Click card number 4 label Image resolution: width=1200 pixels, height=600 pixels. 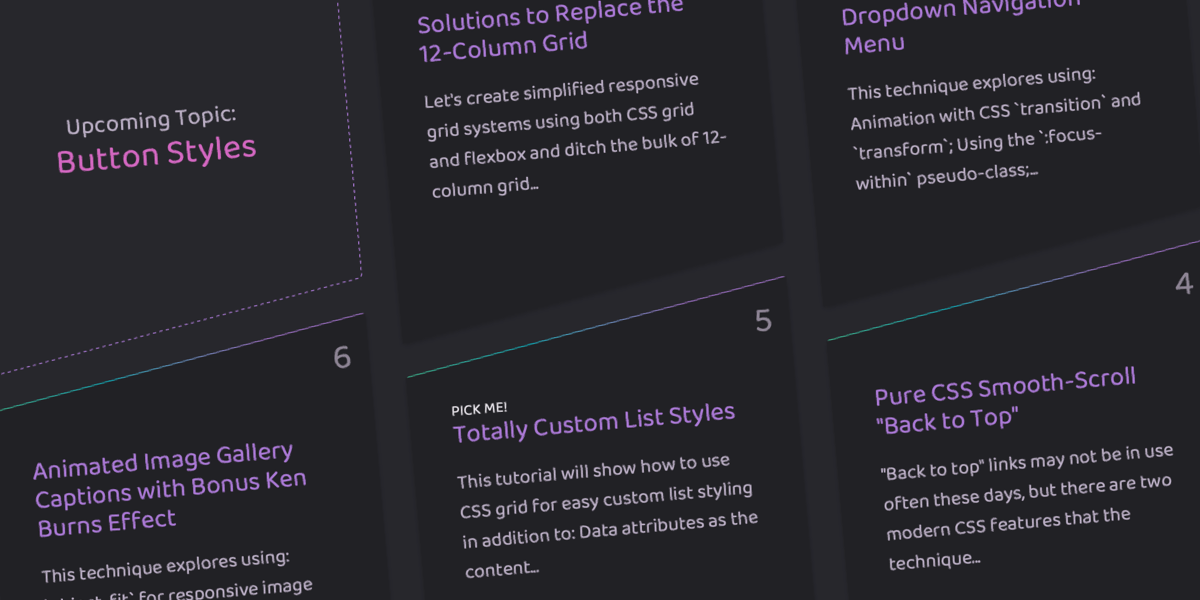pos(1184,283)
